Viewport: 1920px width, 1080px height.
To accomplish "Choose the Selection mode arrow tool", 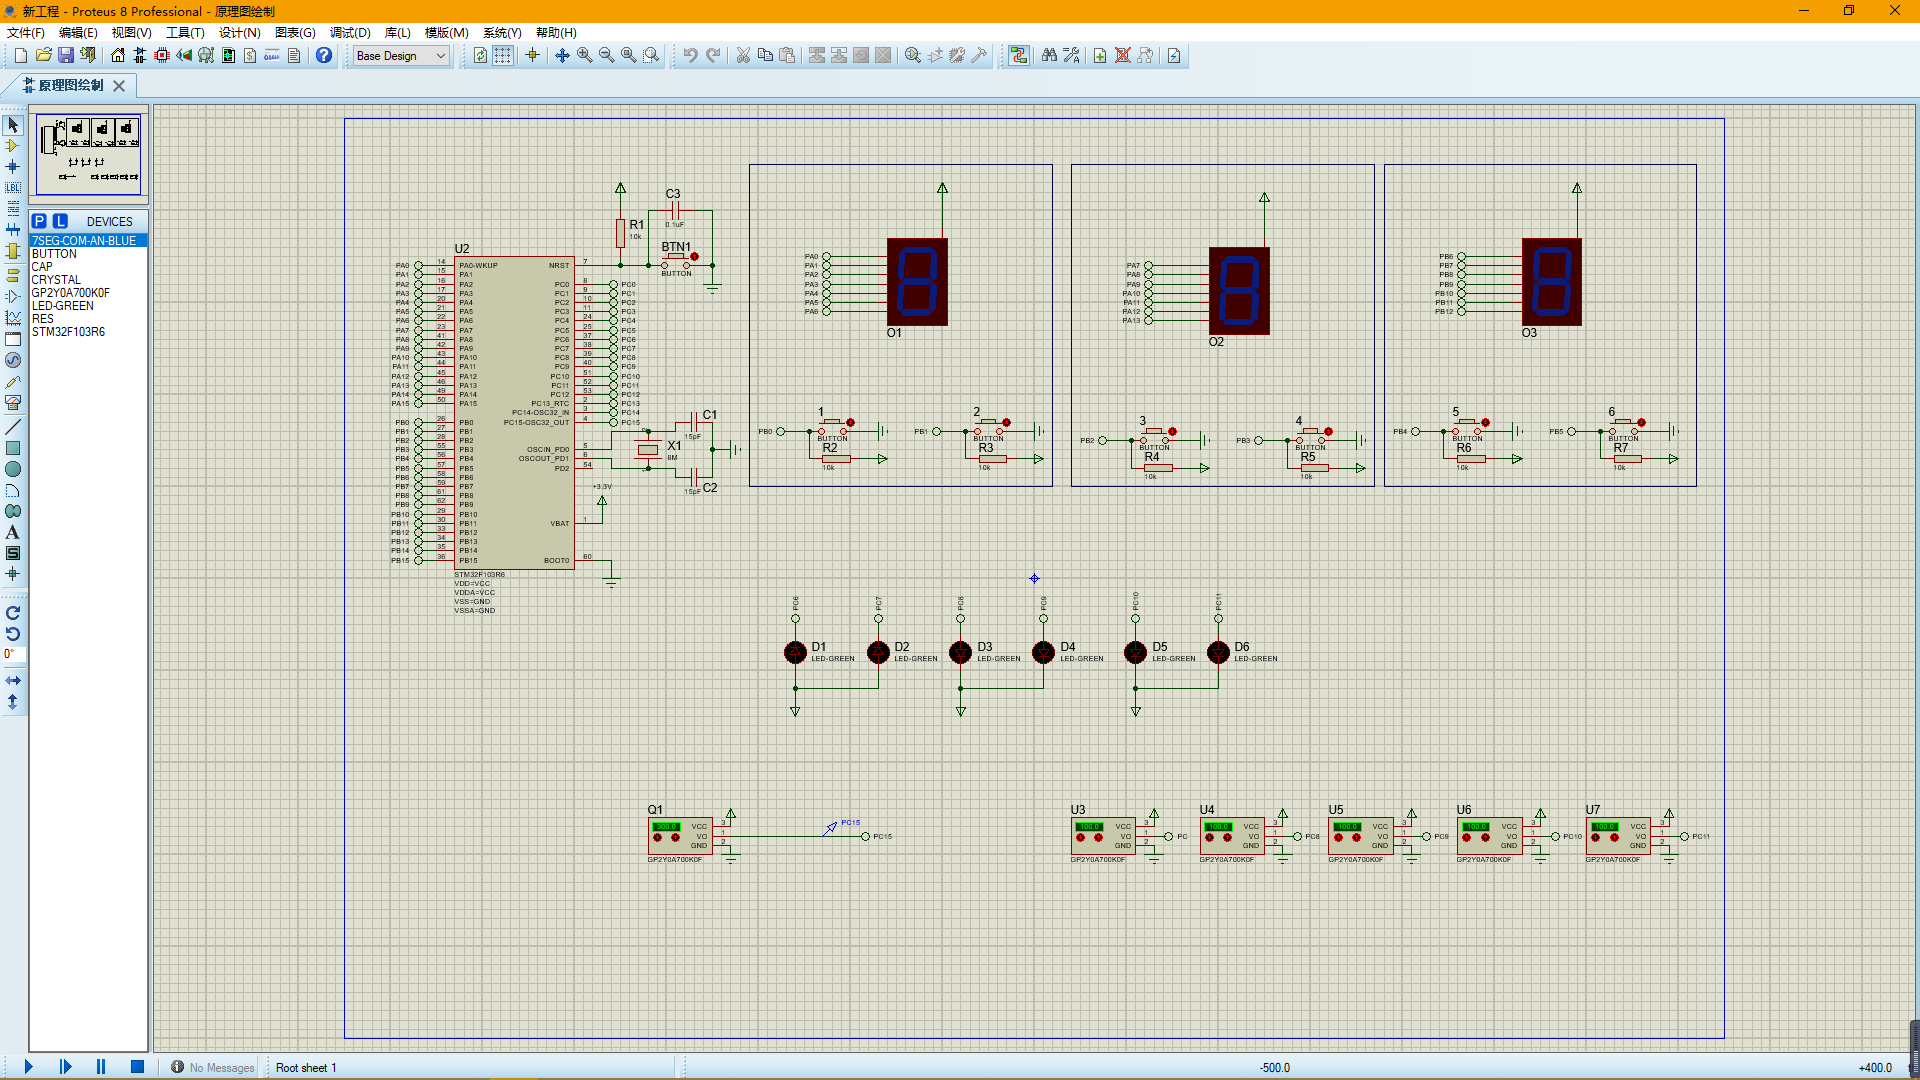I will tap(13, 125).
